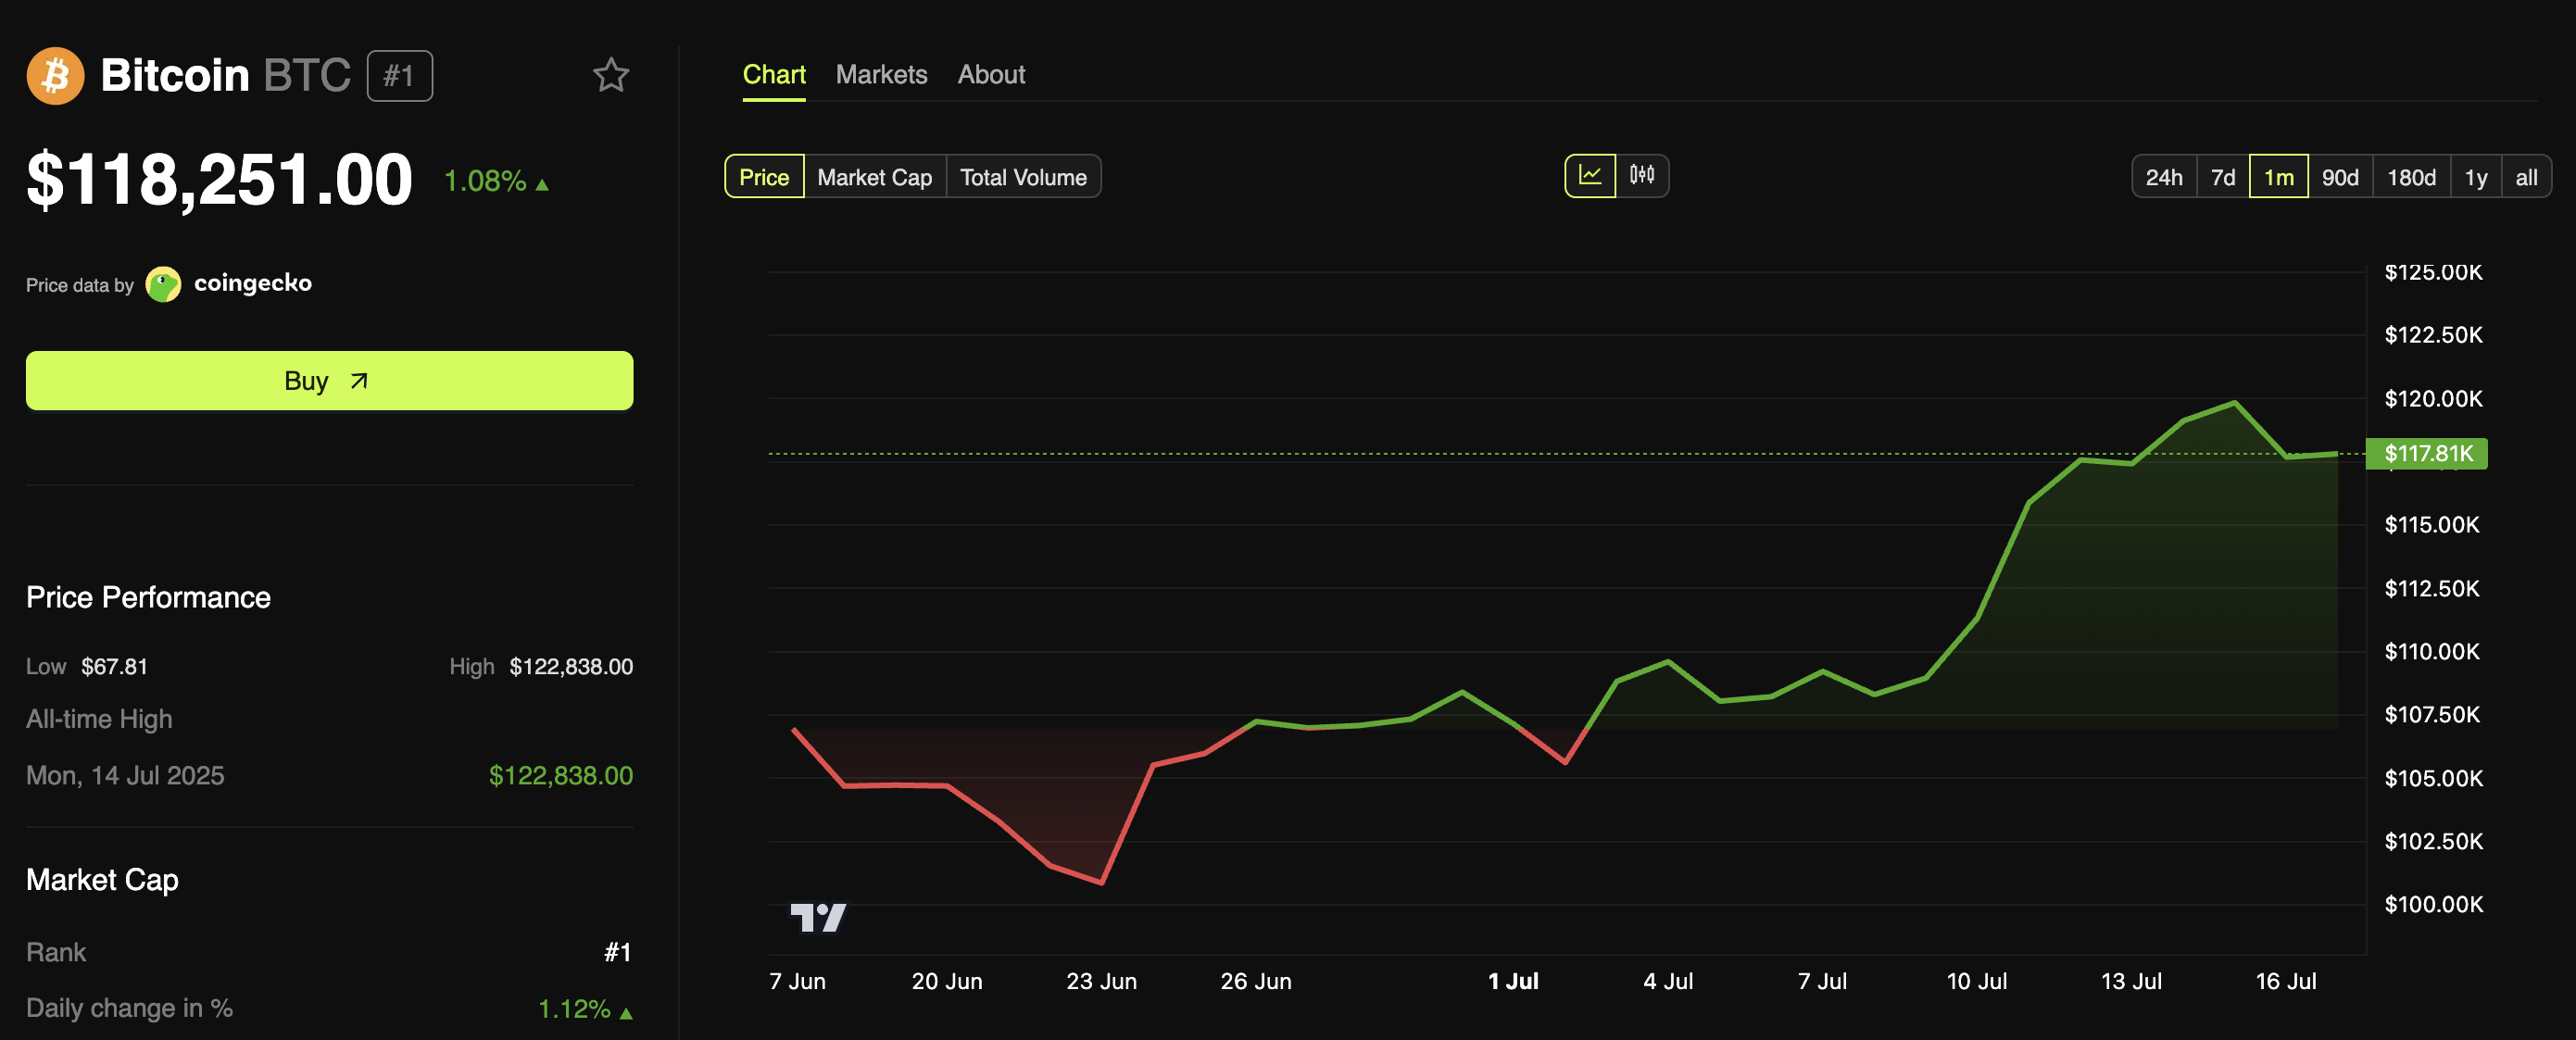Select the Total Volume chart metric
Viewport: 2576px width, 1040px height.
click(1022, 177)
